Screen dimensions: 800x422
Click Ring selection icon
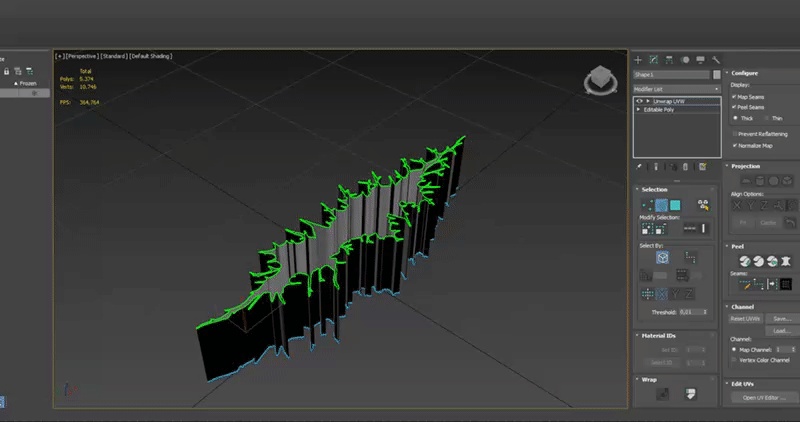(x=704, y=229)
